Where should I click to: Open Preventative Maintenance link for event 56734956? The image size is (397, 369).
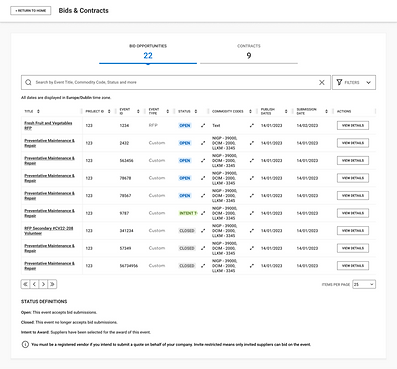click(49, 266)
